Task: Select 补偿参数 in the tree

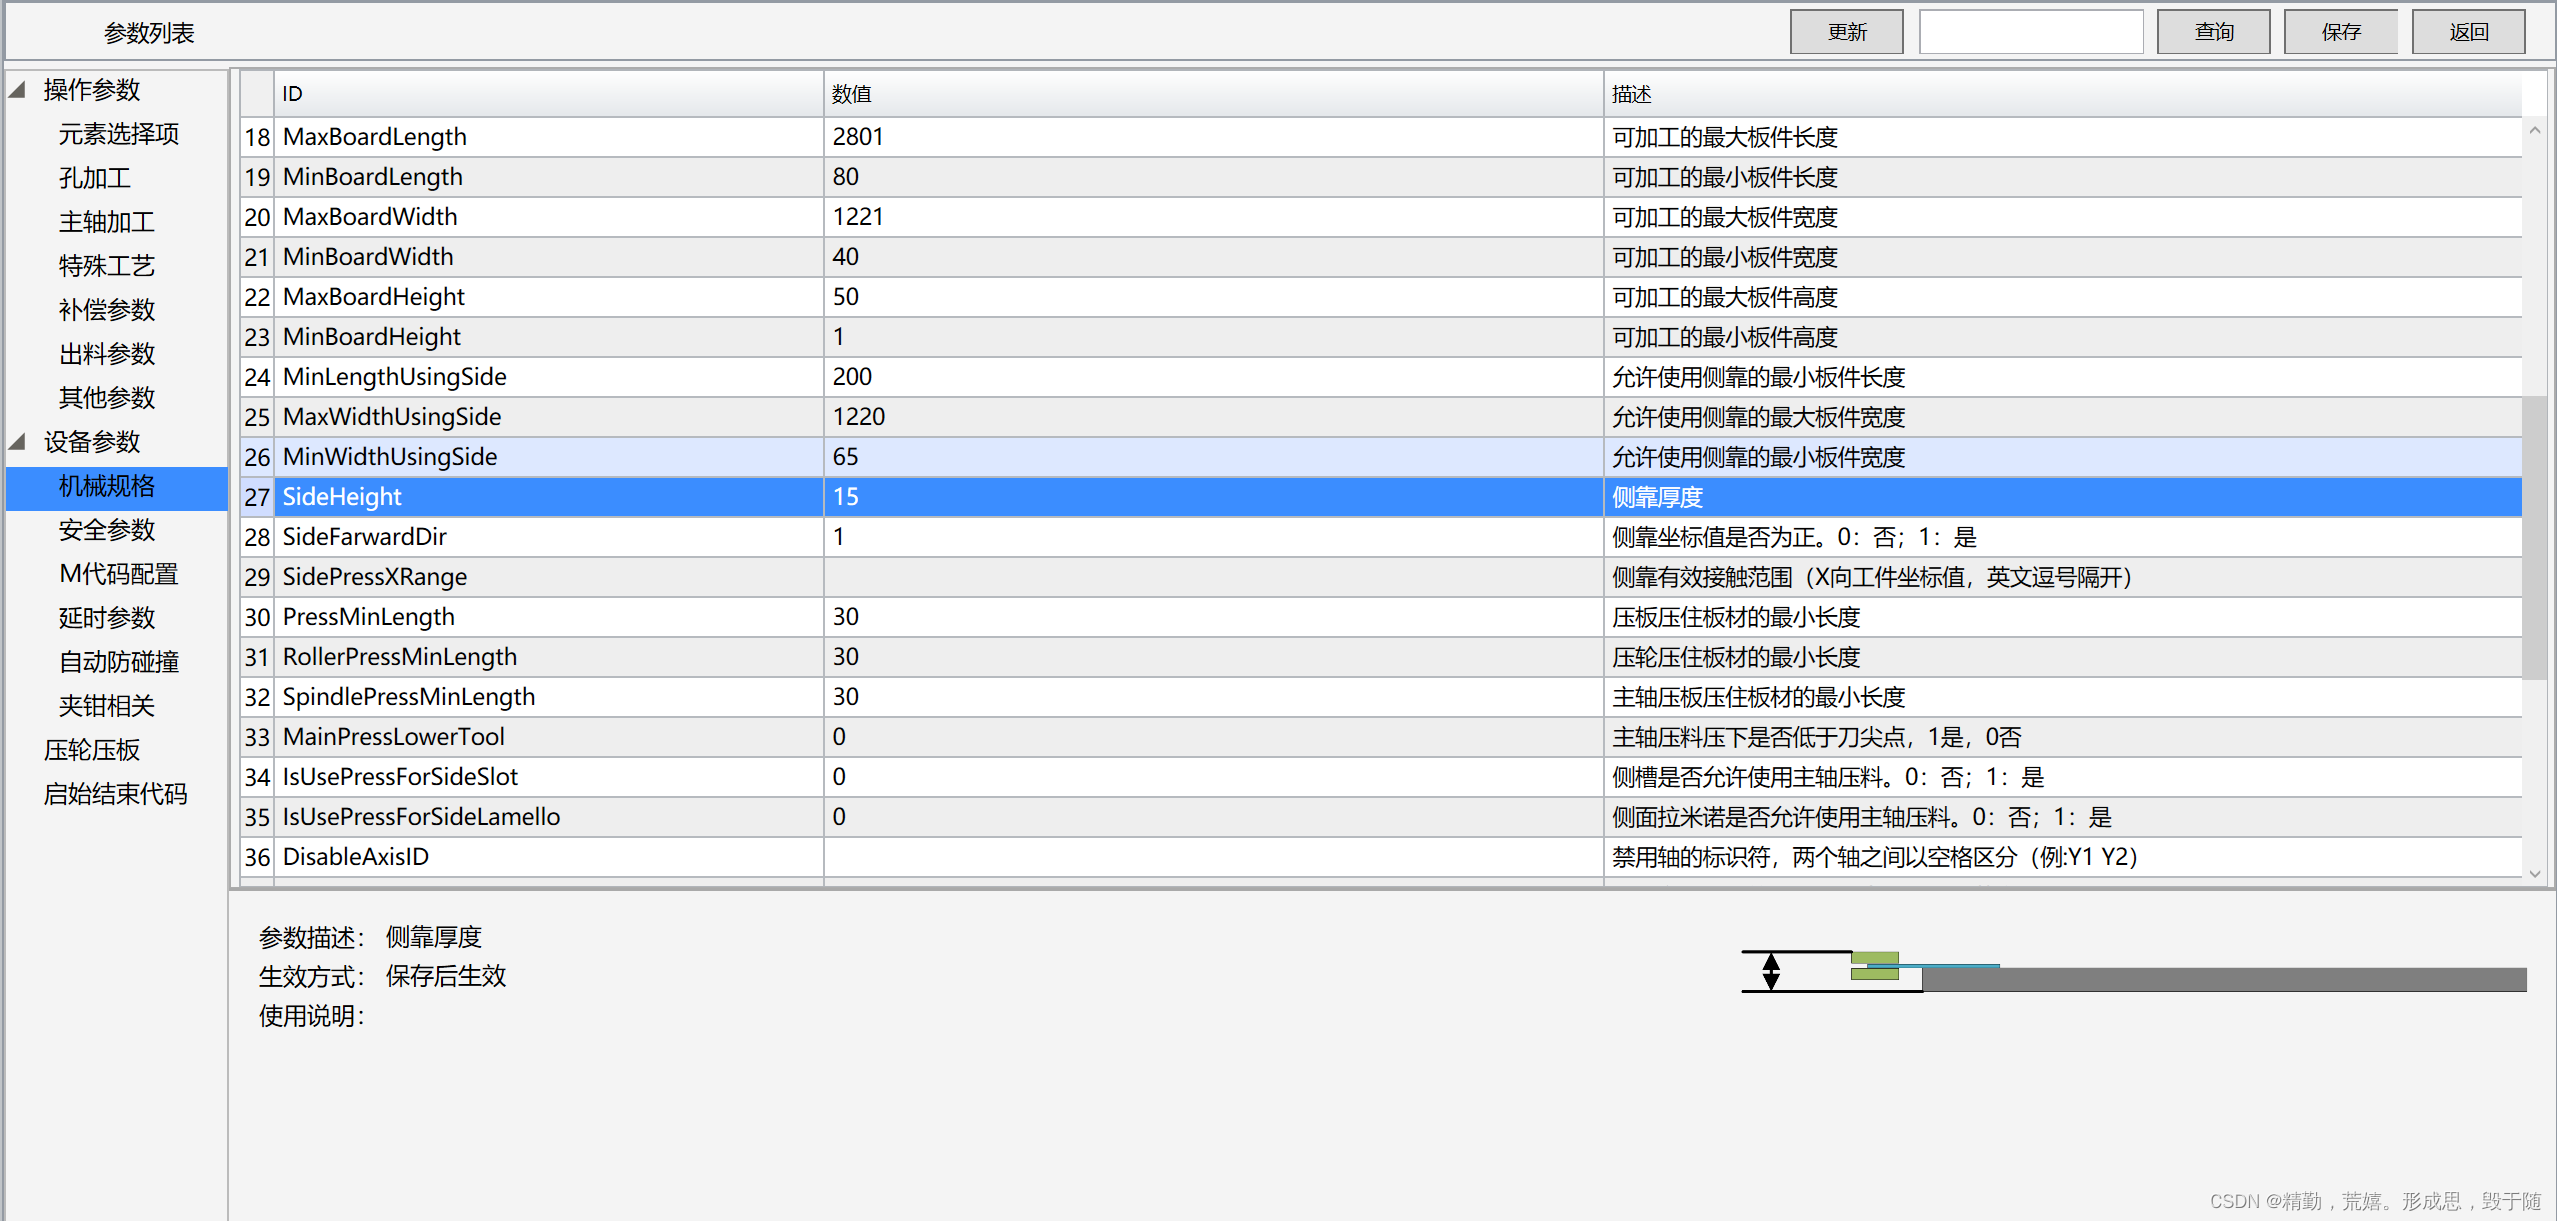Action: (107, 309)
